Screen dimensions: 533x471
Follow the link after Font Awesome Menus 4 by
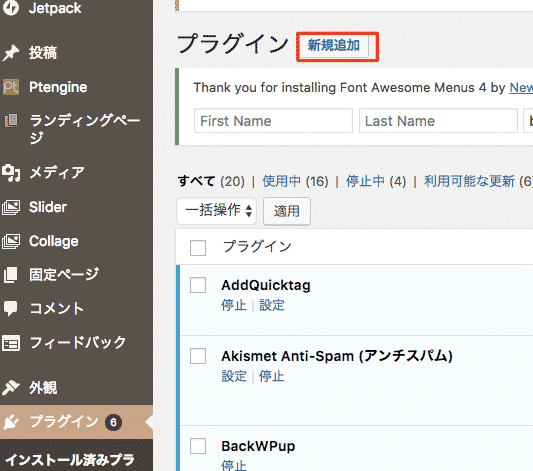point(521,88)
